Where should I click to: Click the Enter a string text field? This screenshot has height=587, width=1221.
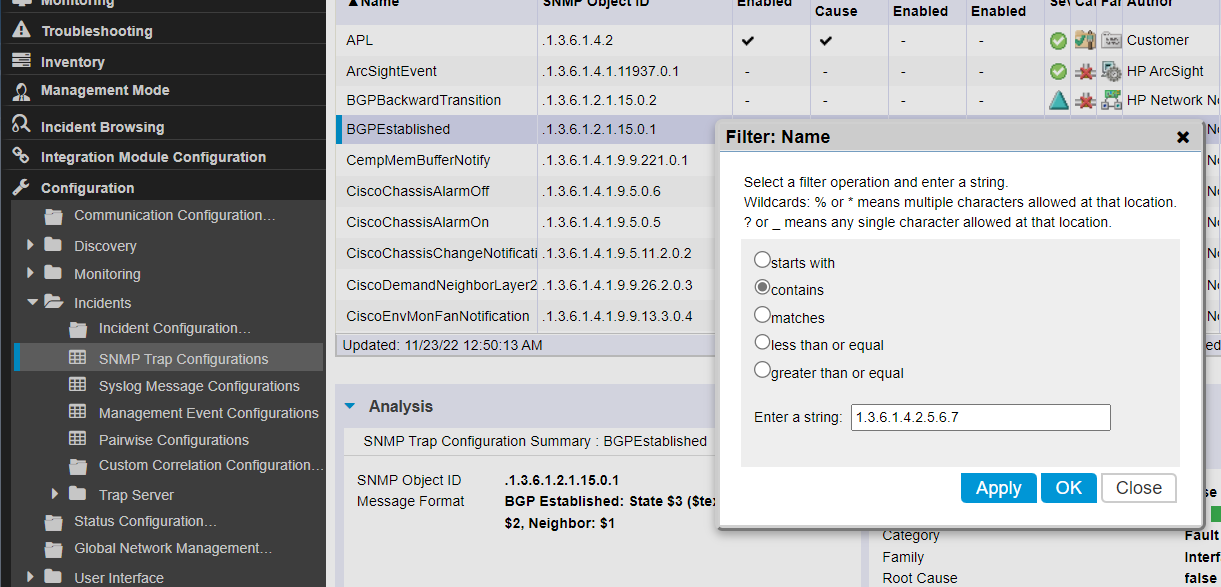point(980,417)
